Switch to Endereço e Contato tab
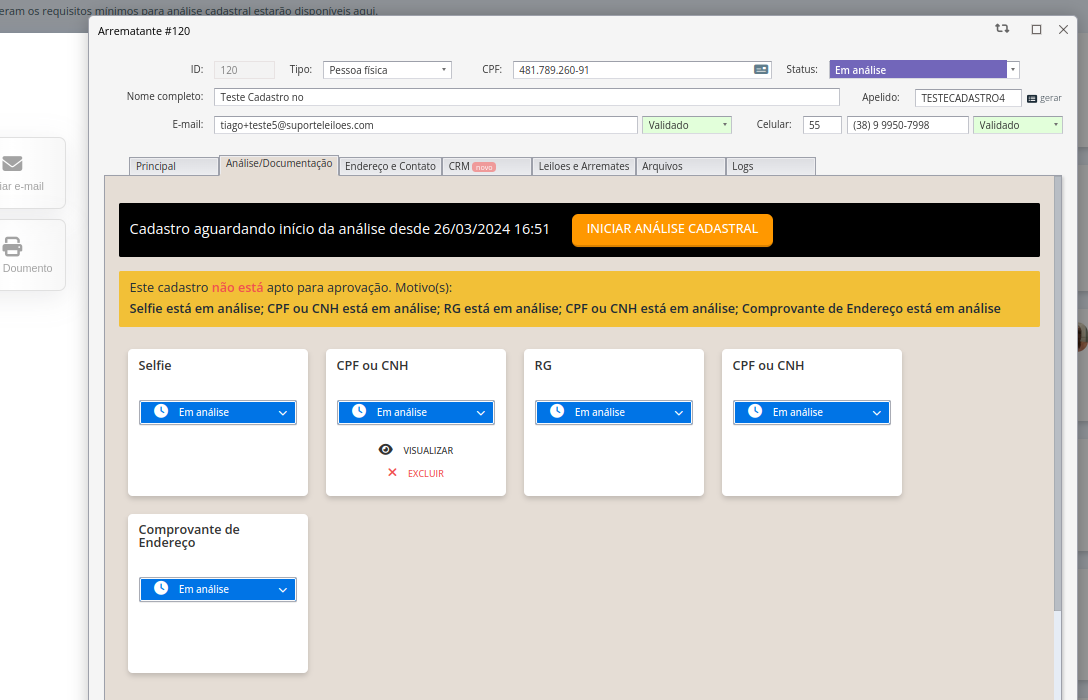The height and width of the screenshot is (700, 1088). click(x=390, y=166)
